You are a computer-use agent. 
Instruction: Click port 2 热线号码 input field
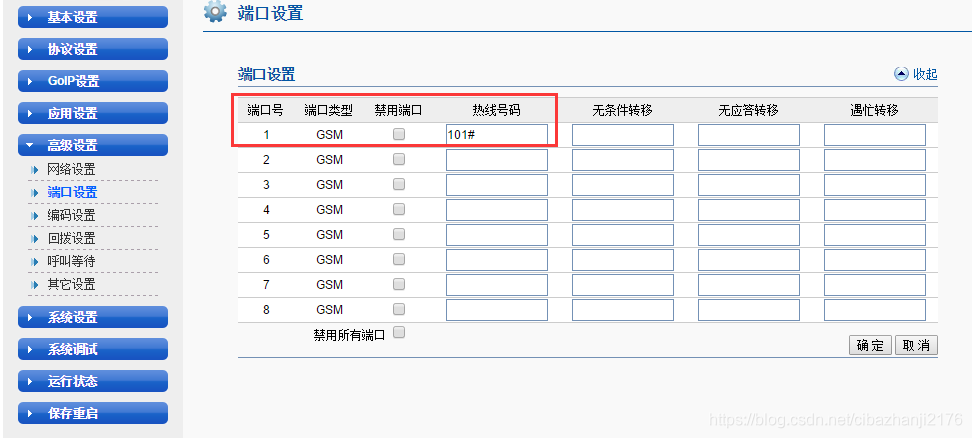497,160
